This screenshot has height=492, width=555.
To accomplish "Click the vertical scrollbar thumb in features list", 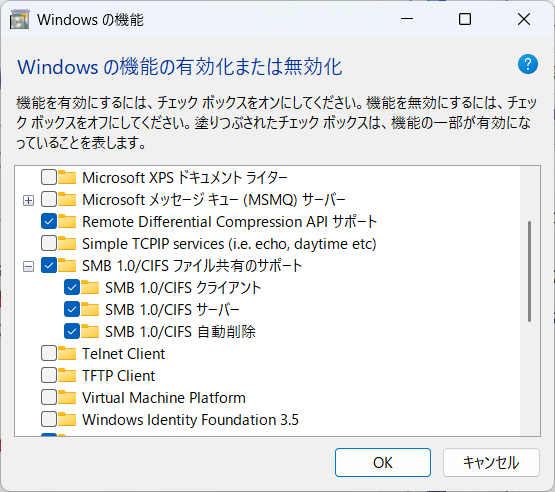I will coord(530,271).
